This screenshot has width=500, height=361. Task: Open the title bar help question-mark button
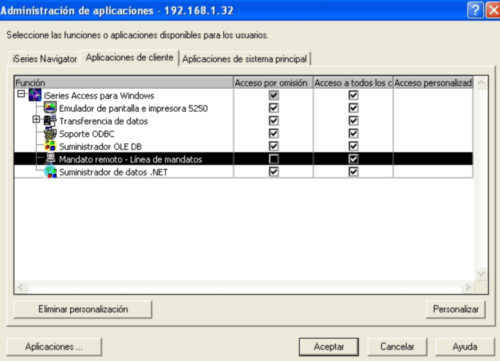475,10
